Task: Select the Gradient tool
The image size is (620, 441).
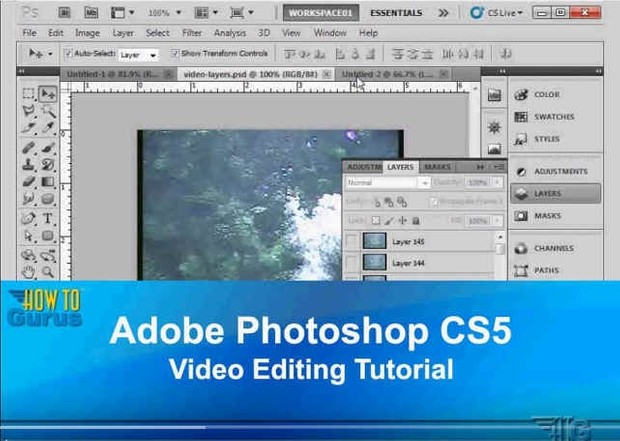Action: pos(48,182)
